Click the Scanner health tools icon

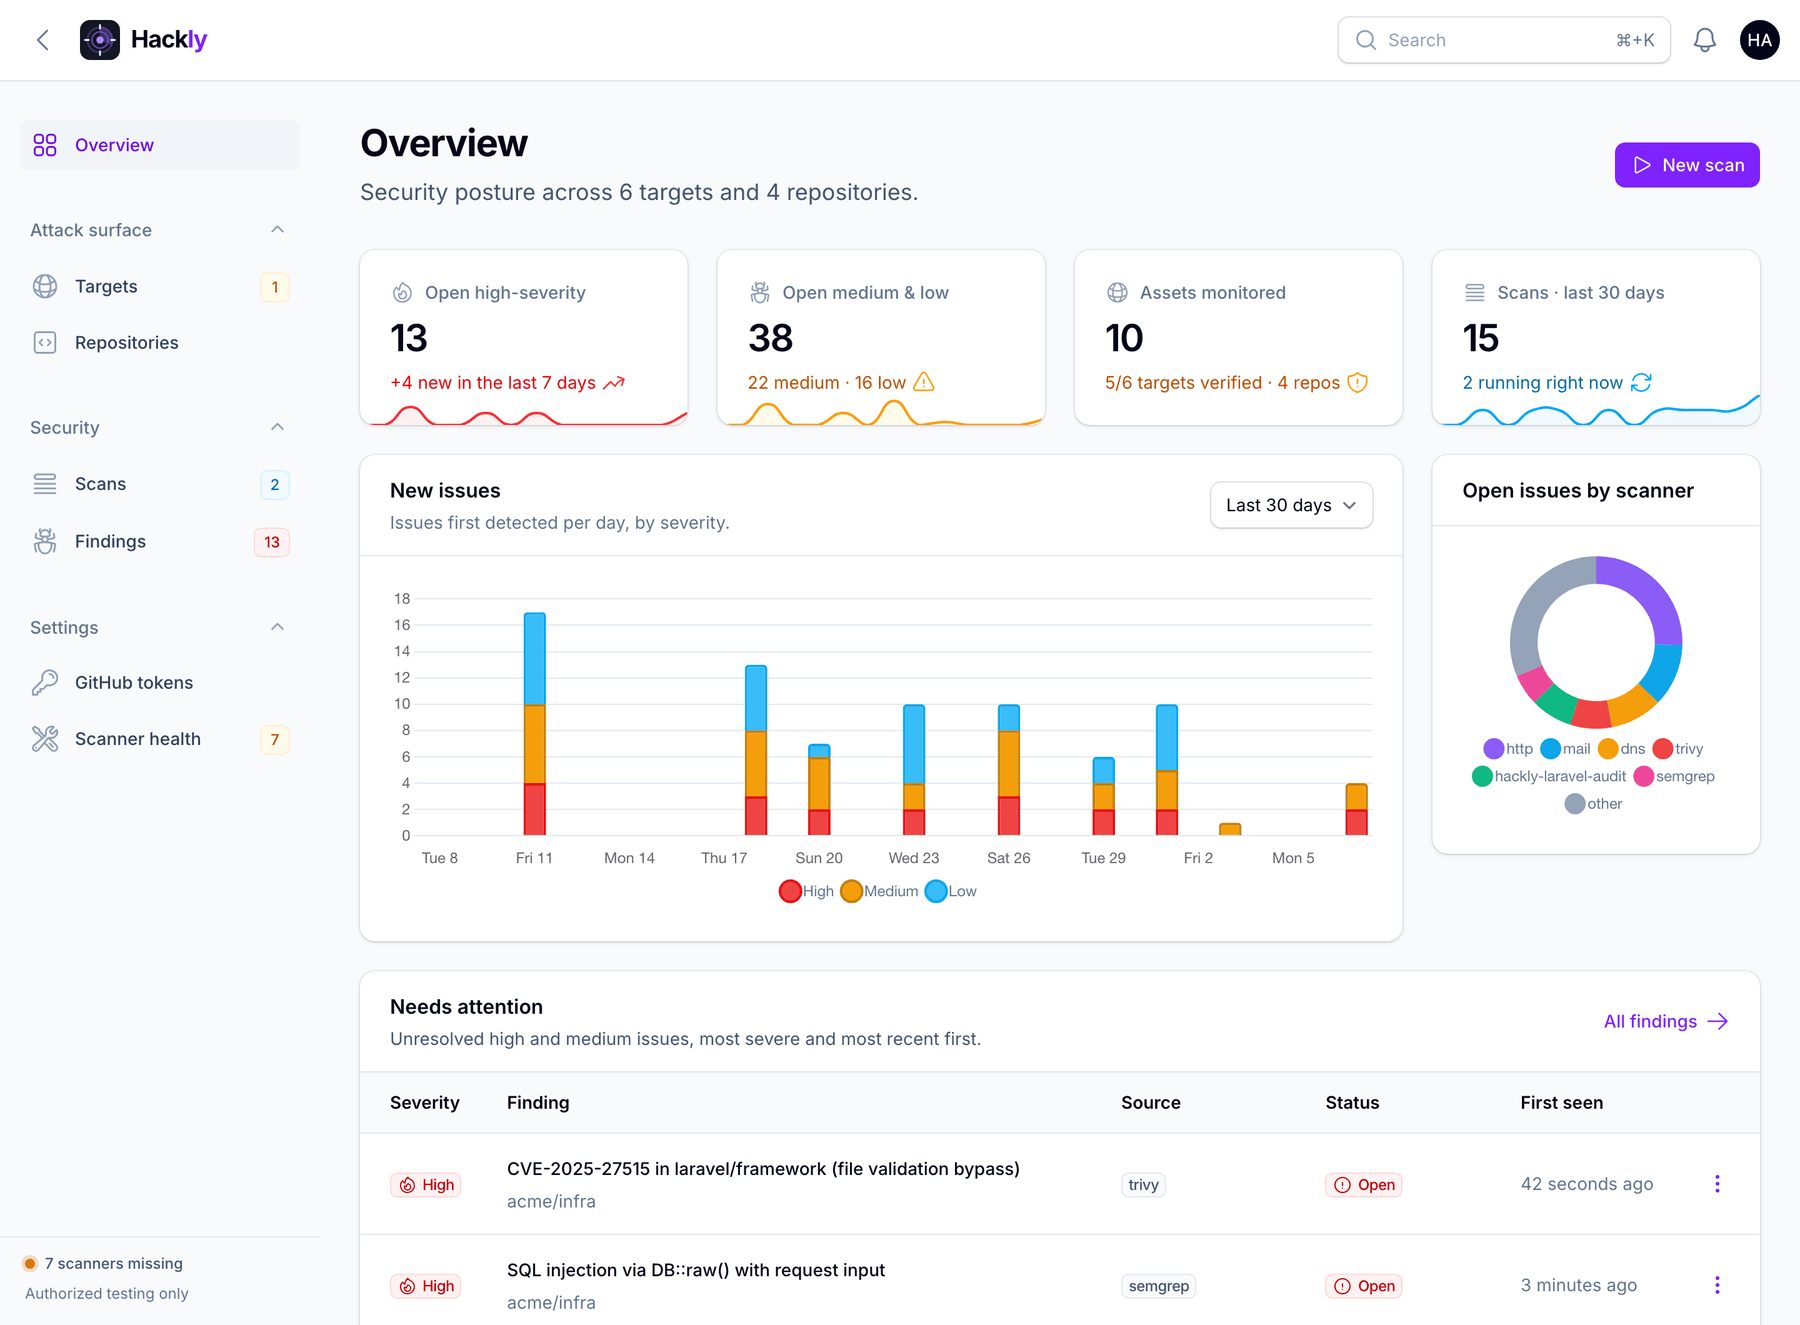[45, 739]
